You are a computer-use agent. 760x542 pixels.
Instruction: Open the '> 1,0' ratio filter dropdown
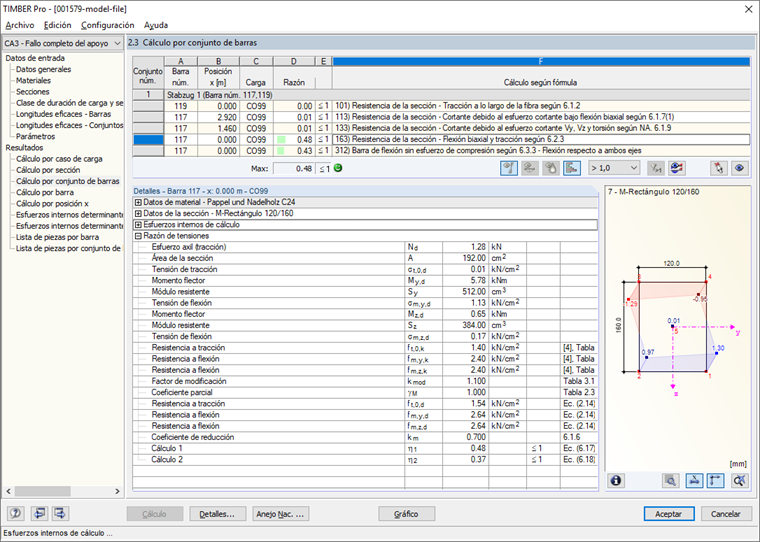click(x=614, y=168)
